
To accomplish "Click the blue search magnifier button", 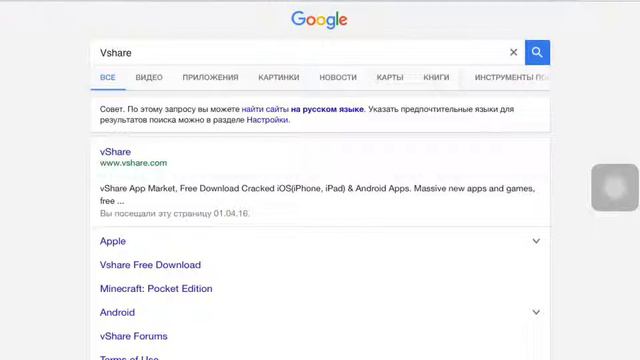I will point(537,53).
